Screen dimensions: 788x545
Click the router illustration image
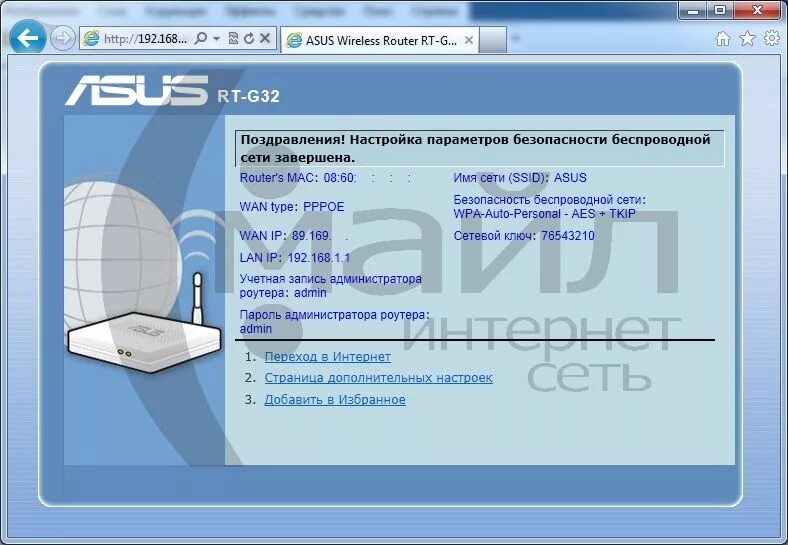pyautogui.click(x=144, y=325)
